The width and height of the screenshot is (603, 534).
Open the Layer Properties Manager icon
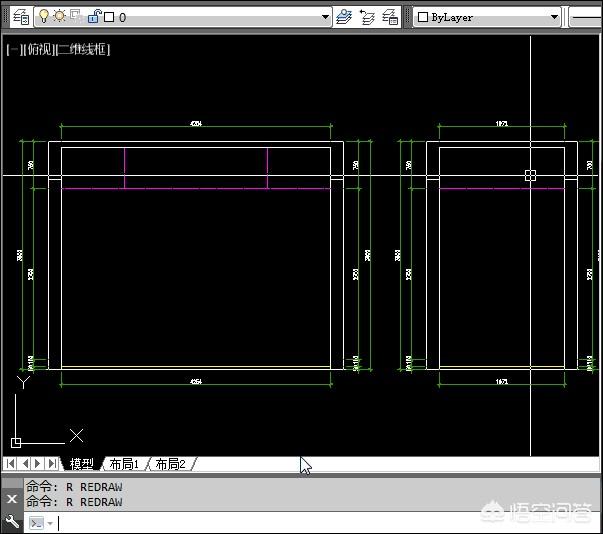tap(20, 17)
